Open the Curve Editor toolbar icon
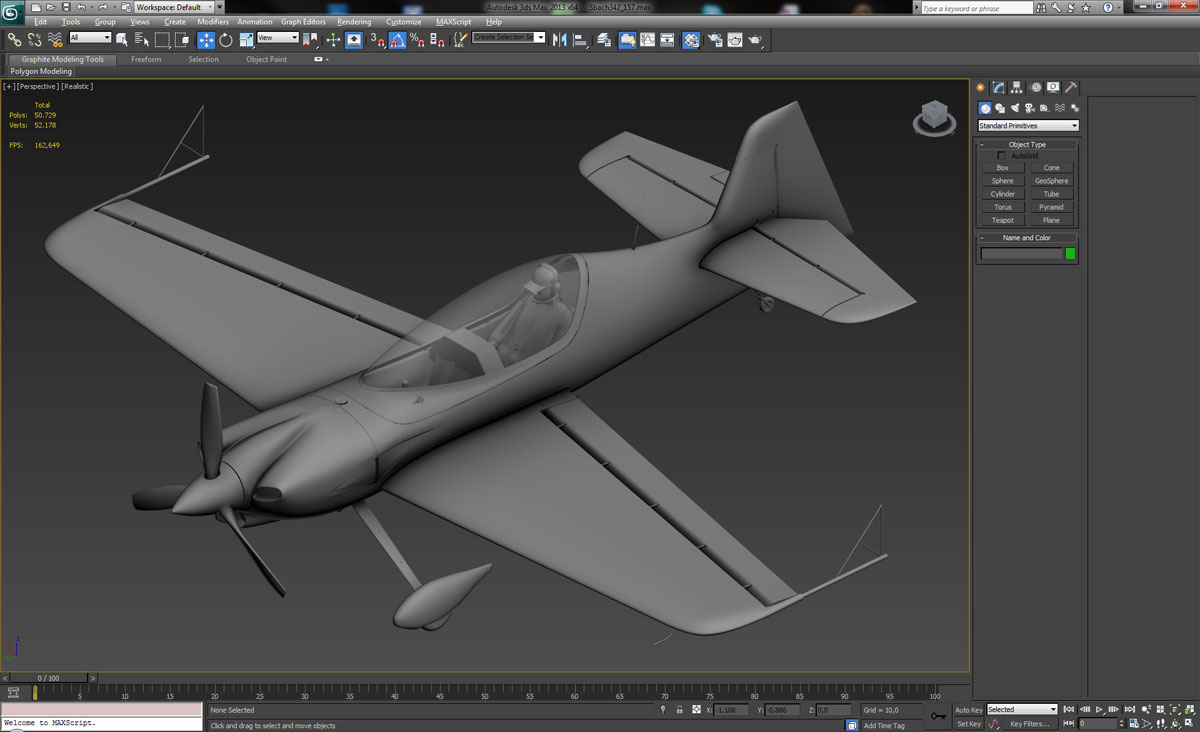The image size is (1200, 732). click(x=647, y=40)
